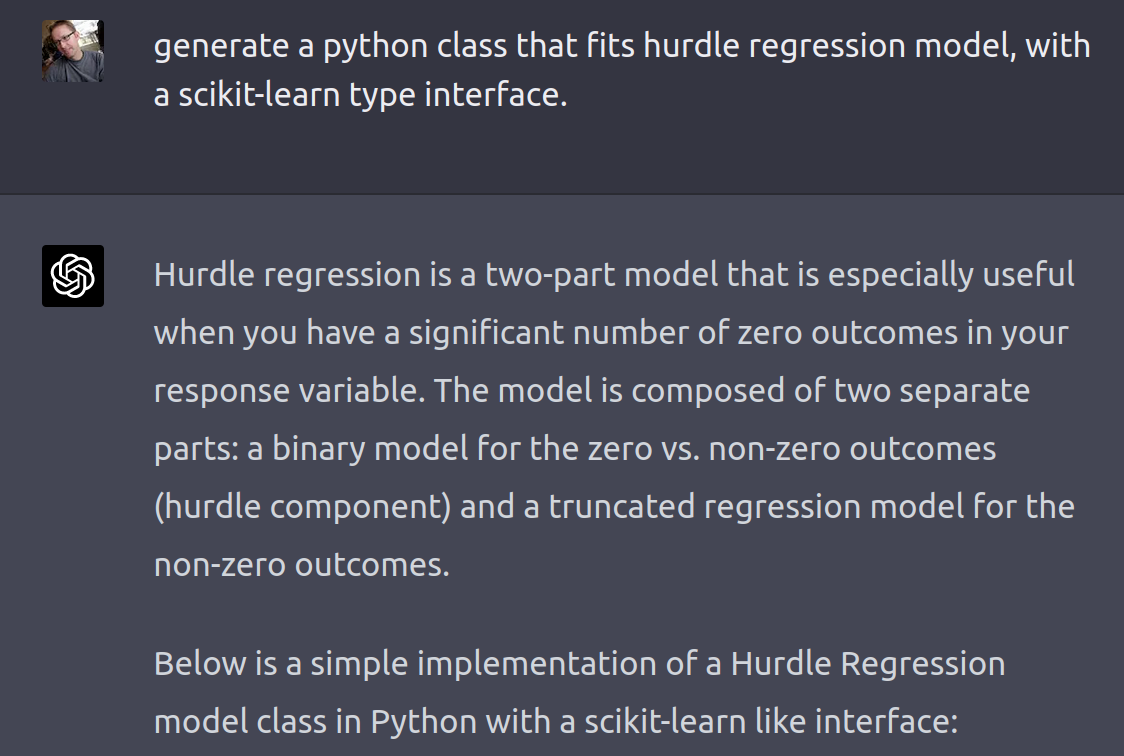This screenshot has width=1124, height=756.
Task: Click the final line "non-zero outcomes."
Action: click(x=302, y=564)
